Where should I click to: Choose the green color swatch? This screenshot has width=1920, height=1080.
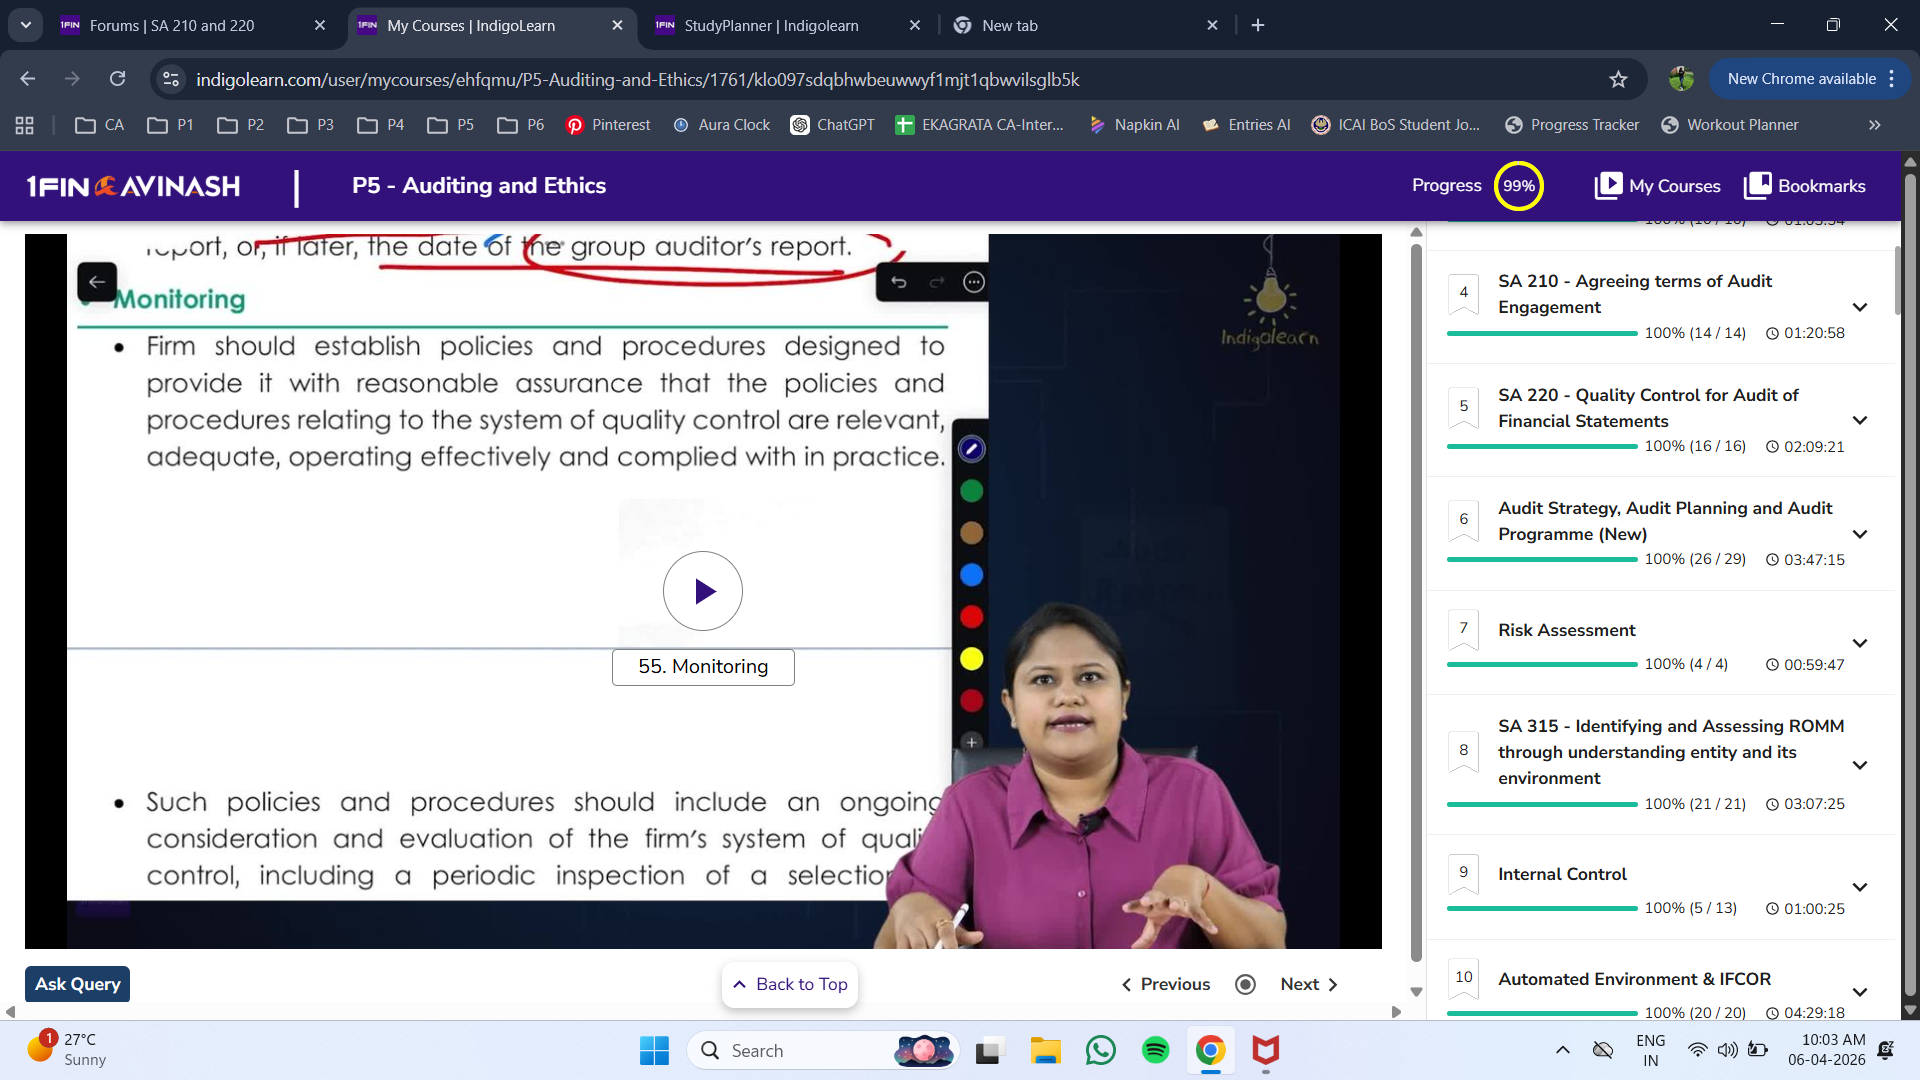[971, 491]
